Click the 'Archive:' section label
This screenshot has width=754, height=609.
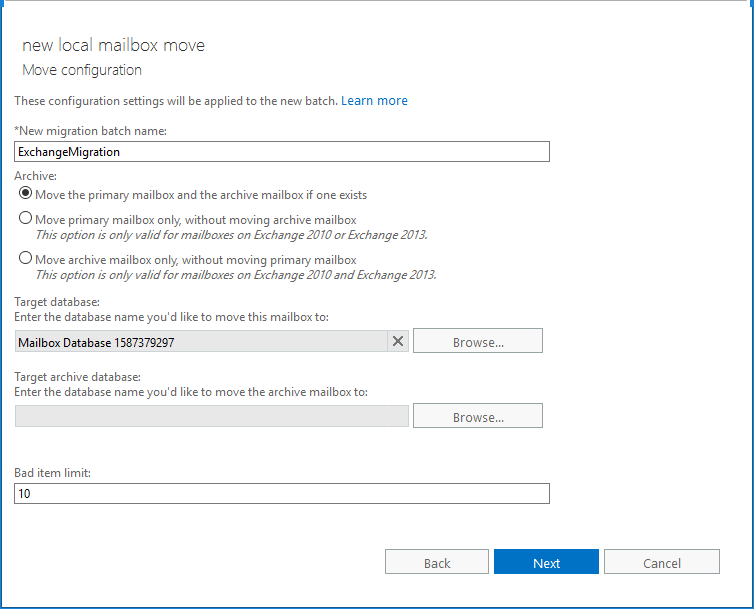coord(35,175)
